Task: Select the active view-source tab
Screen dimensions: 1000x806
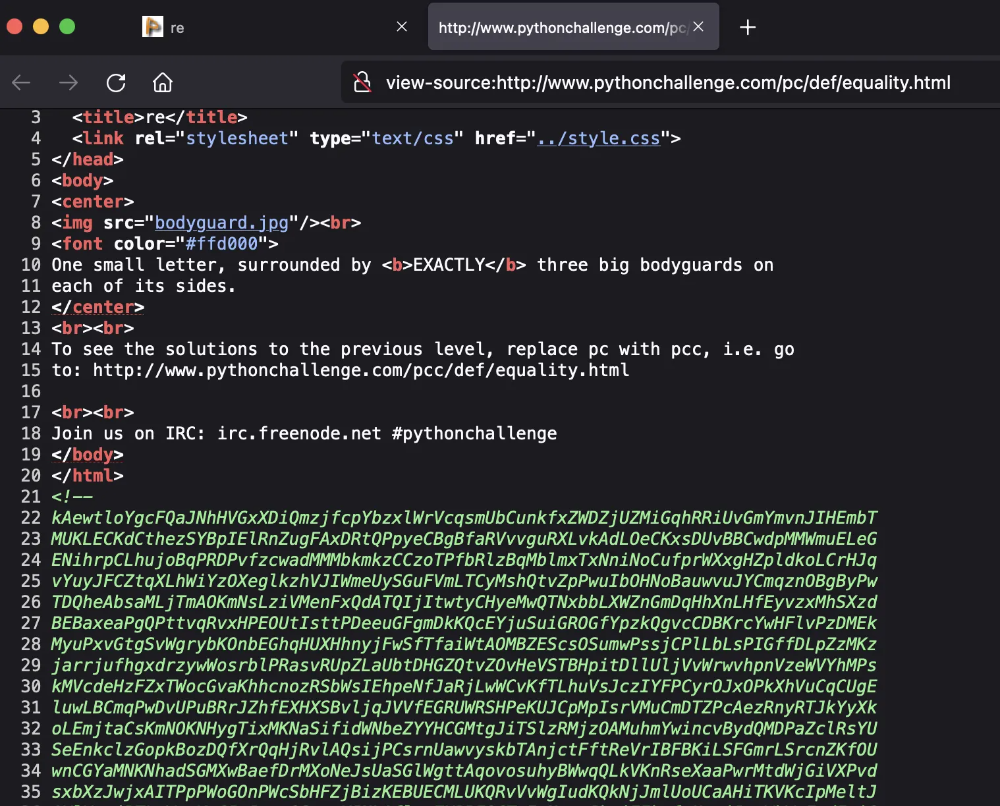Action: [x=560, y=28]
